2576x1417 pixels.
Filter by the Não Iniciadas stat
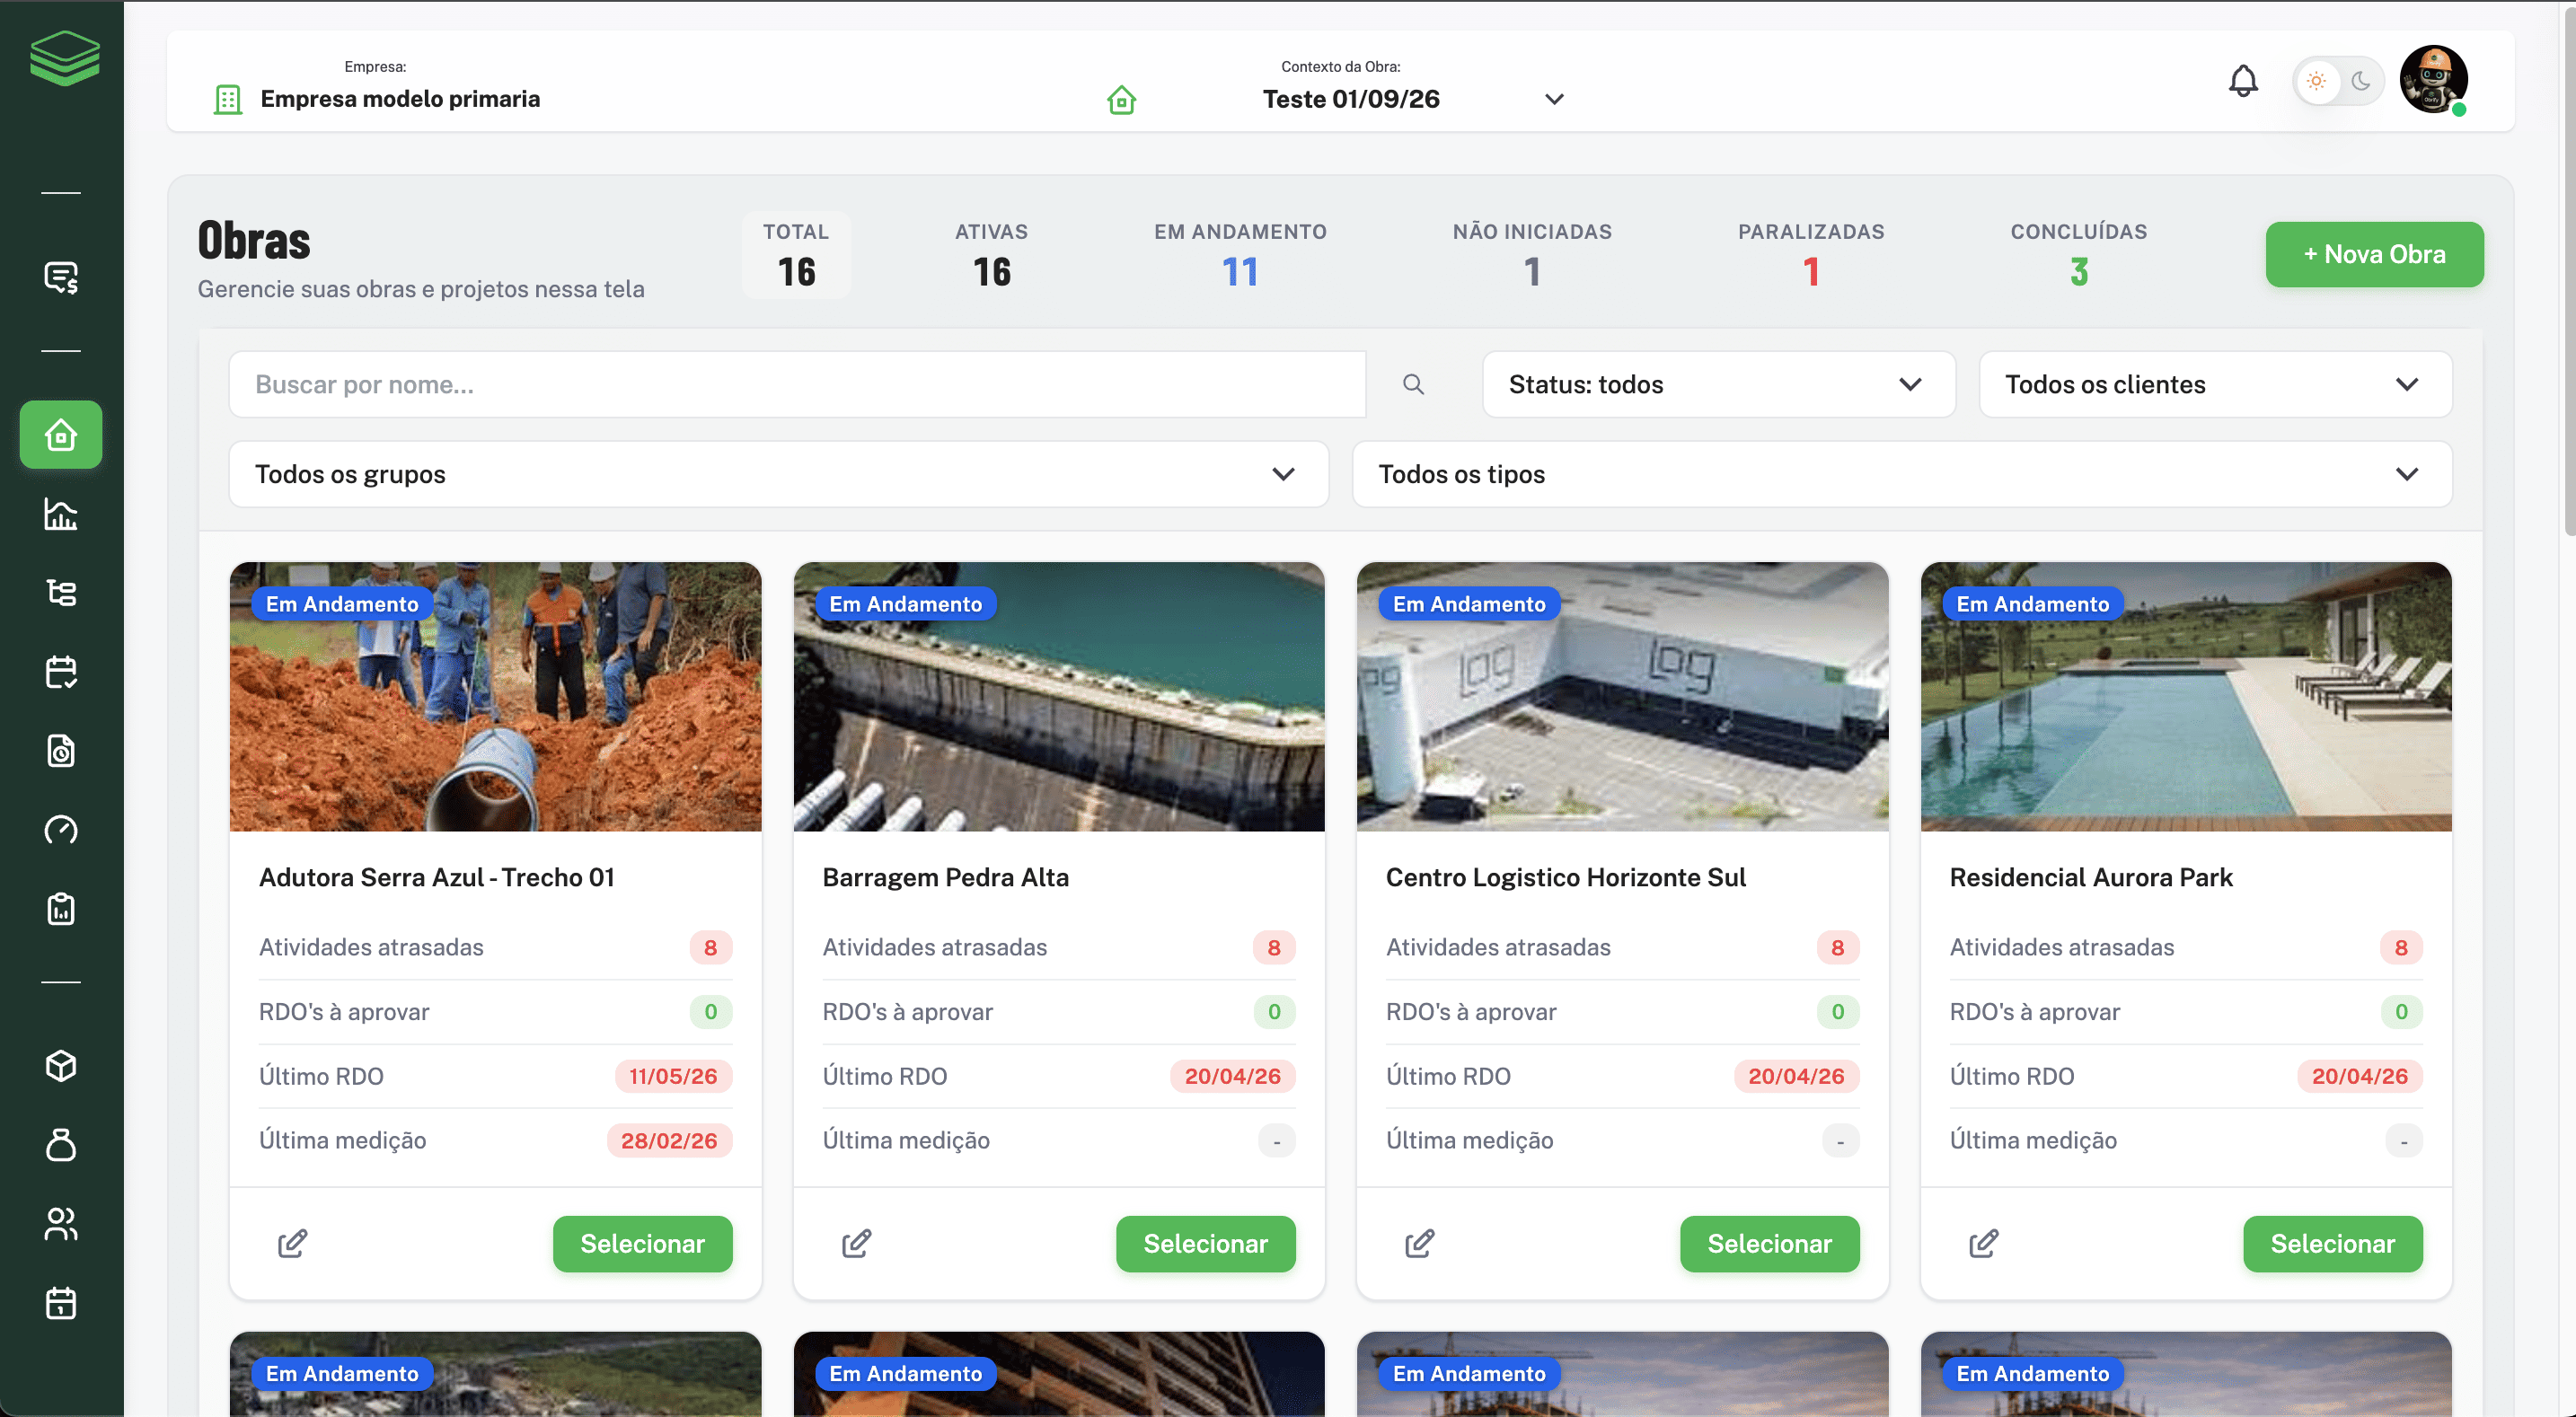point(1532,255)
